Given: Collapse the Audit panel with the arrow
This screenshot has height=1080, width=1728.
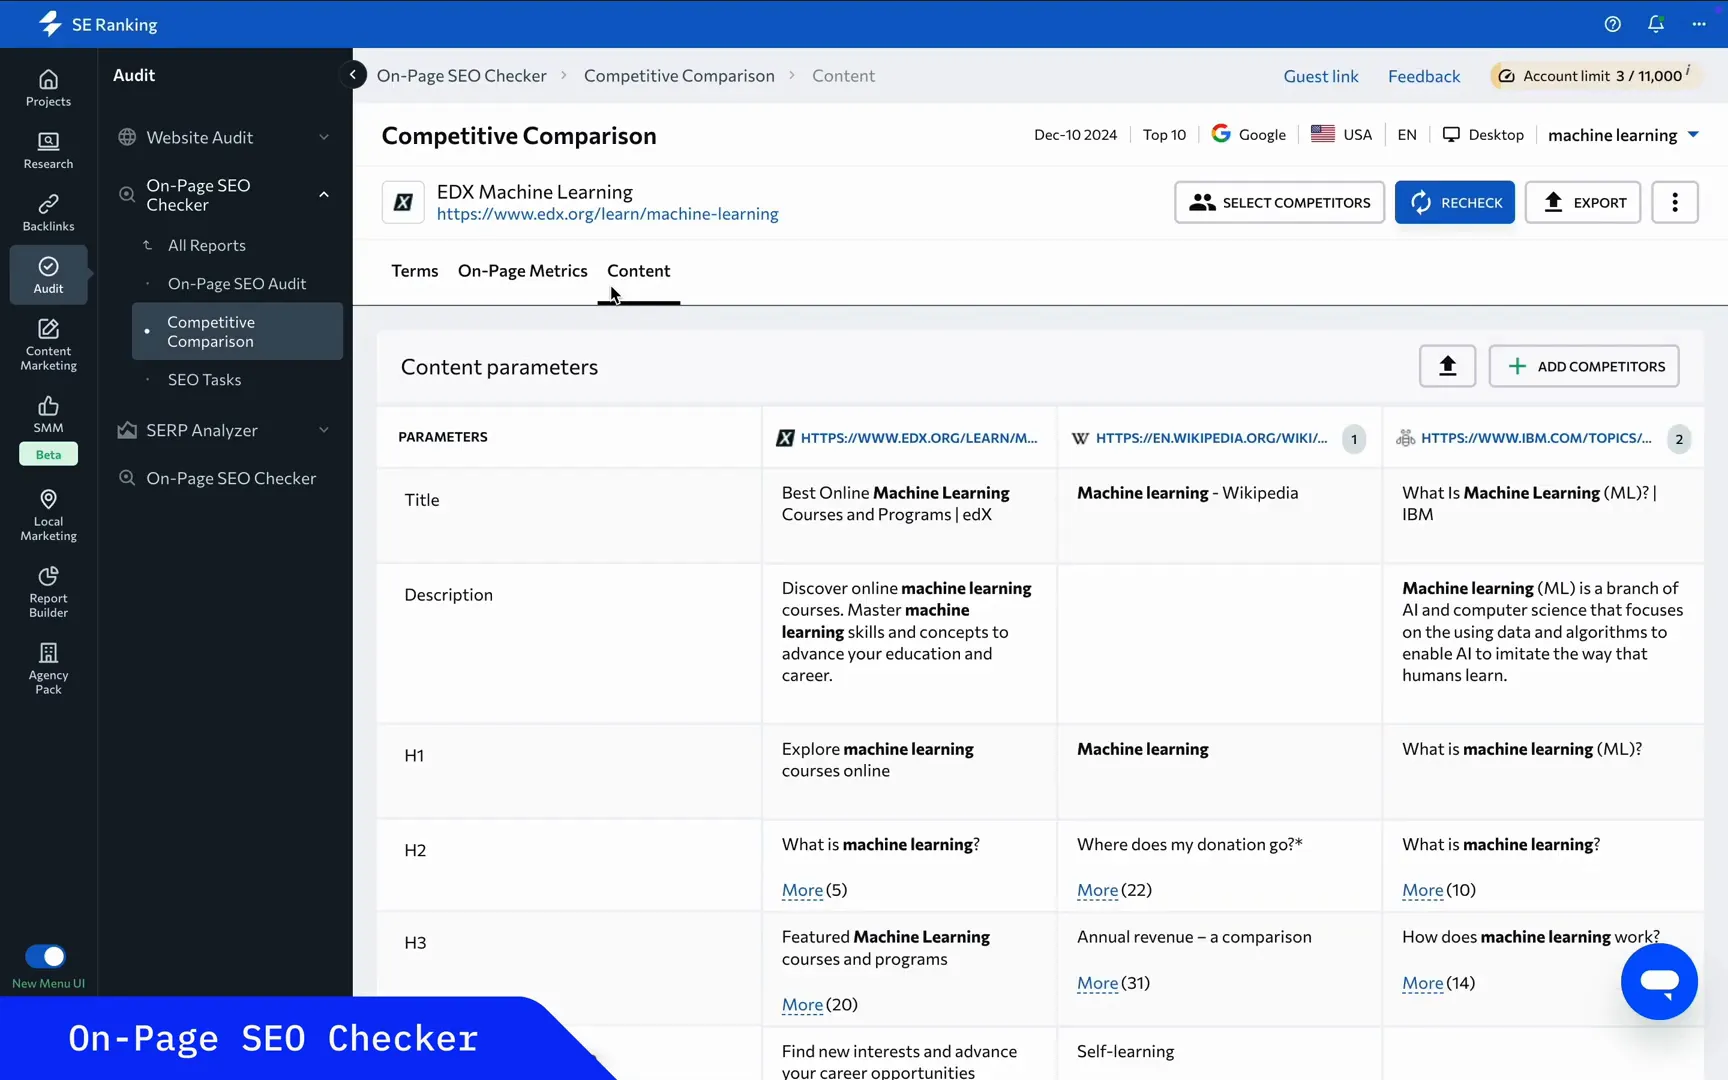Looking at the screenshot, I should pos(353,74).
